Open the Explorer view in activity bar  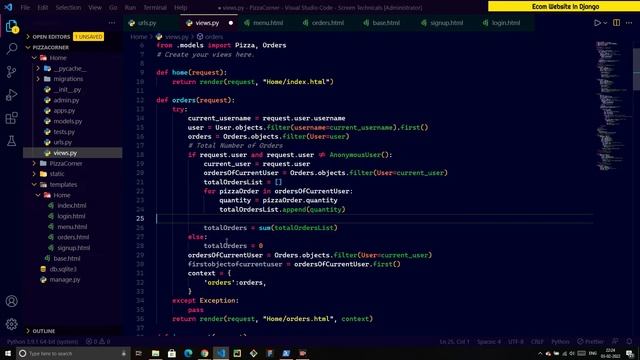click(11, 27)
